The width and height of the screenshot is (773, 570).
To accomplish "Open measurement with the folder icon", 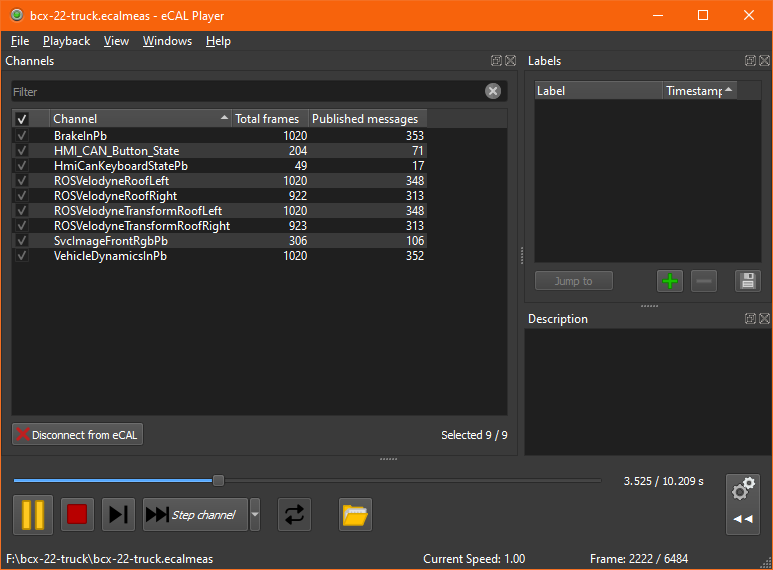I will pos(355,514).
